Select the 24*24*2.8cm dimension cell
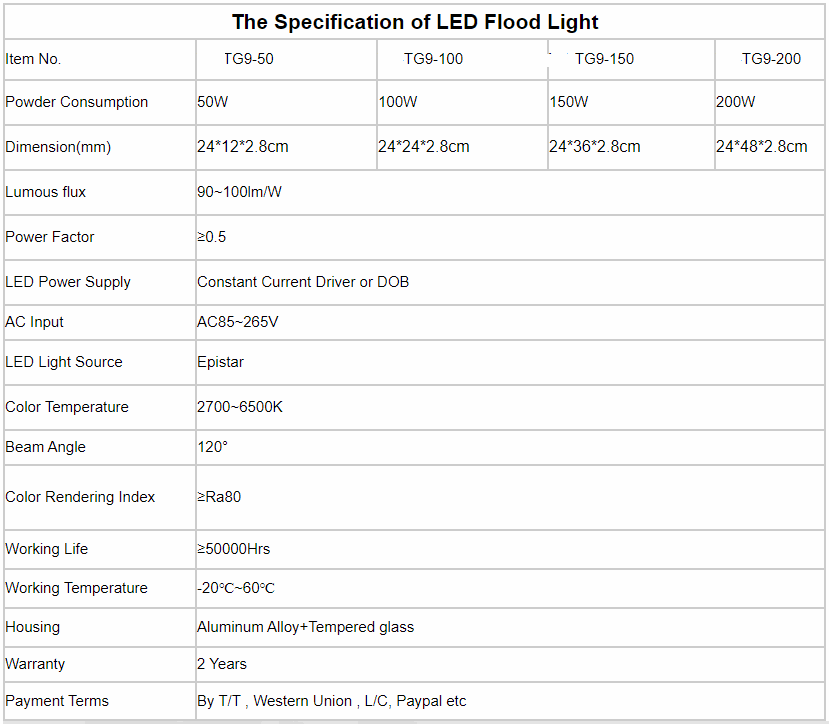Image resolution: width=829 pixels, height=724 pixels. [424, 147]
